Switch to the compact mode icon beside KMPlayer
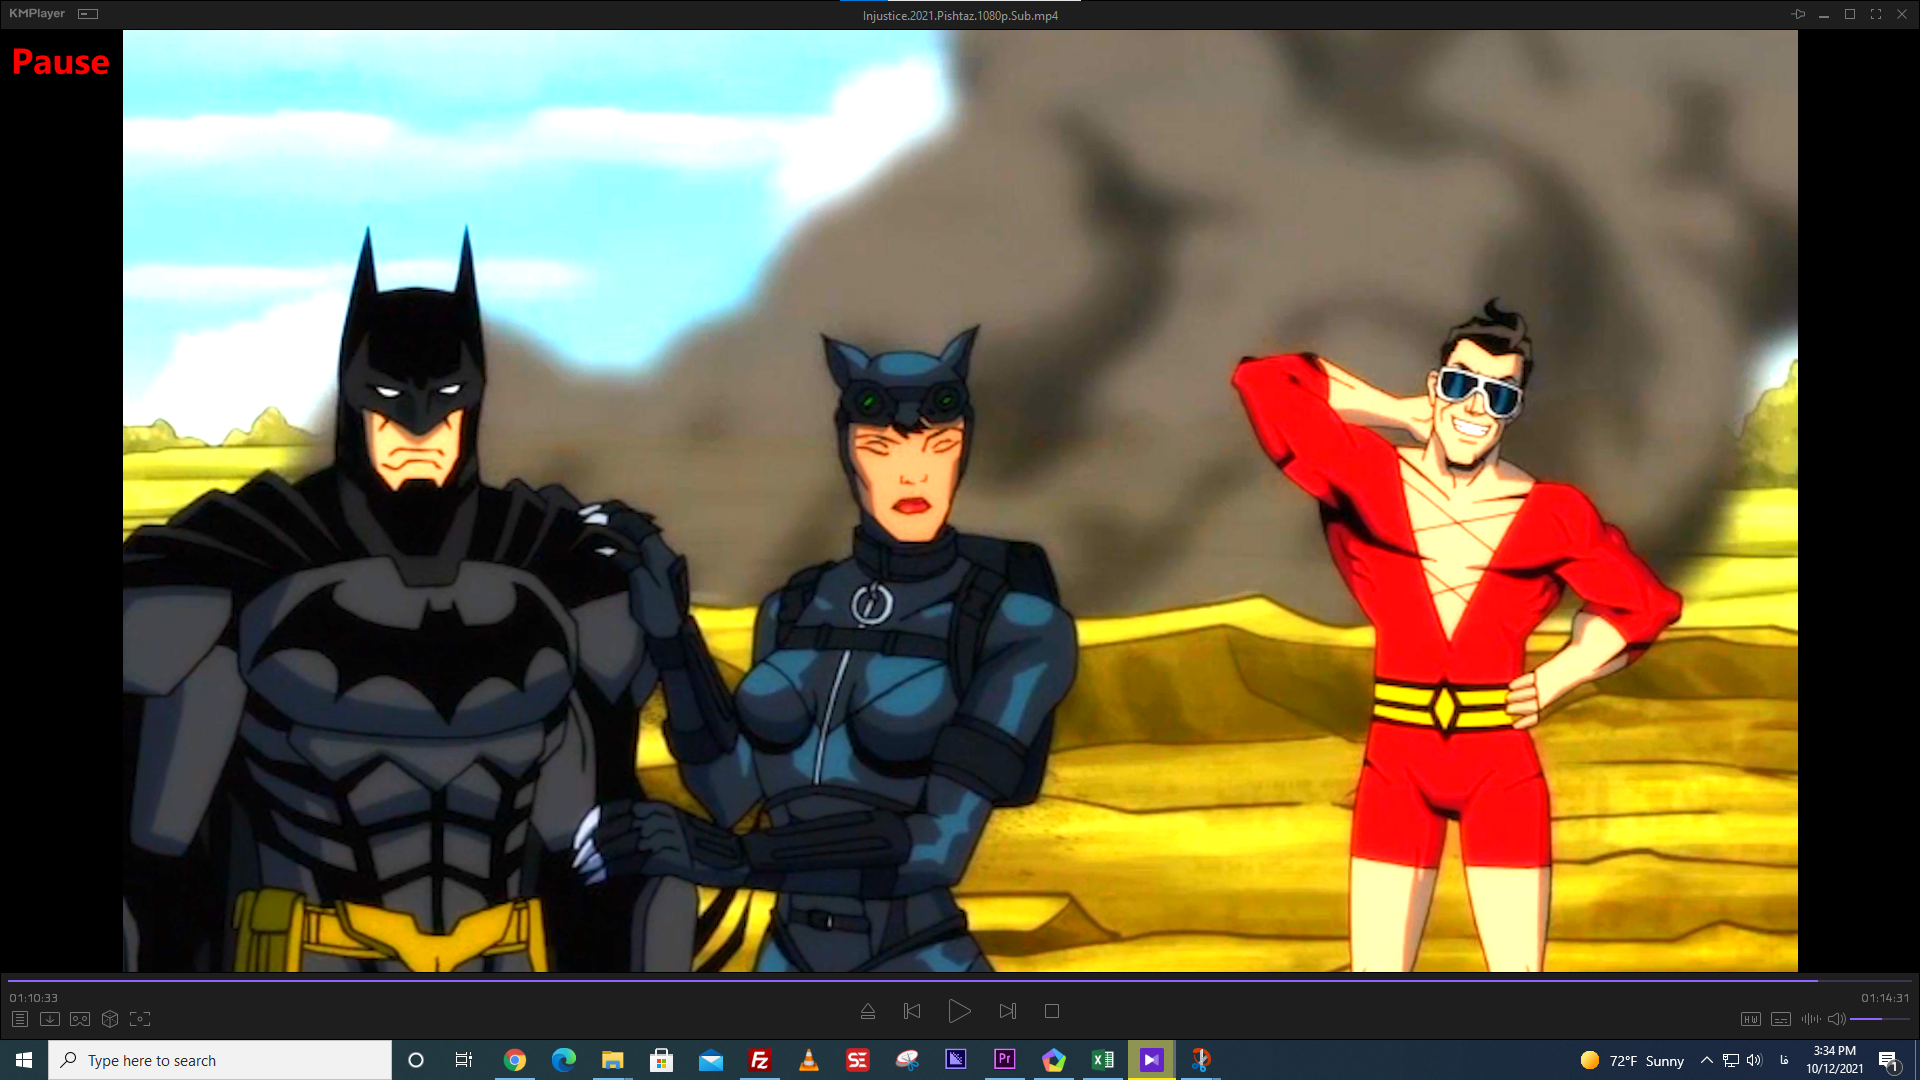1920x1080 pixels. (88, 14)
